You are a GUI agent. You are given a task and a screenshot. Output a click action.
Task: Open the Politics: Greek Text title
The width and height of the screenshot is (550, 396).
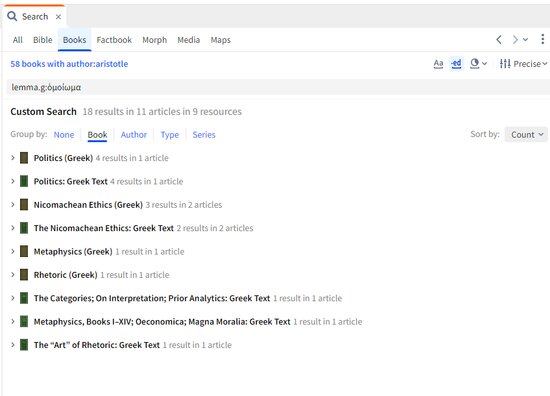71,181
